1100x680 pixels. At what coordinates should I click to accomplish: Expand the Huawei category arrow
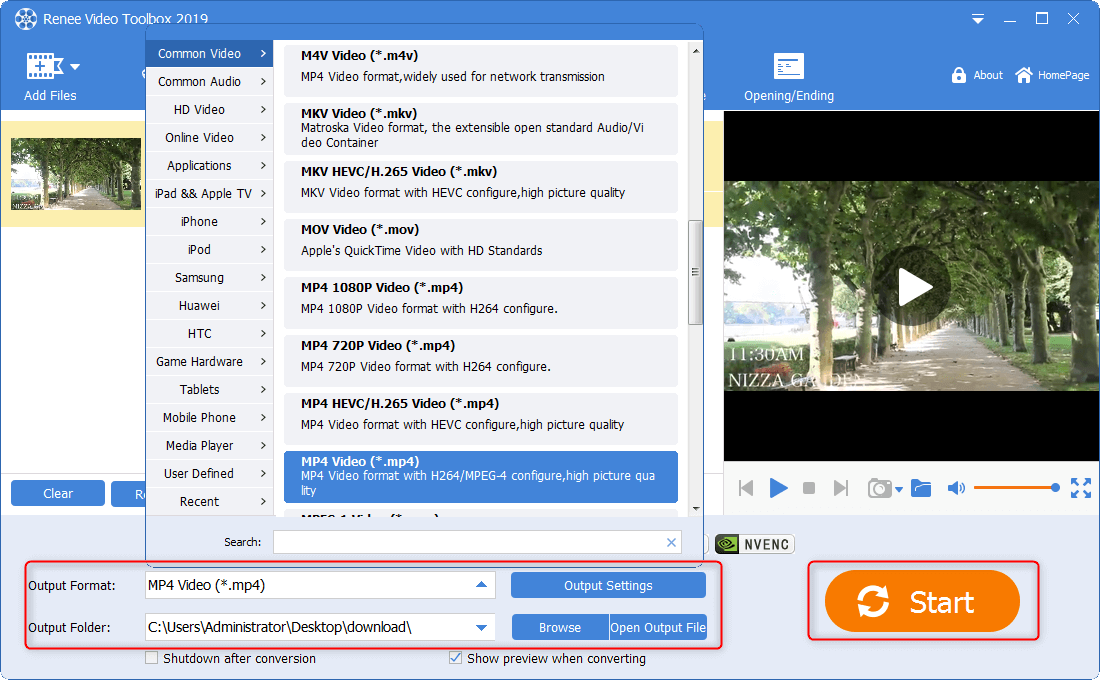click(263, 306)
